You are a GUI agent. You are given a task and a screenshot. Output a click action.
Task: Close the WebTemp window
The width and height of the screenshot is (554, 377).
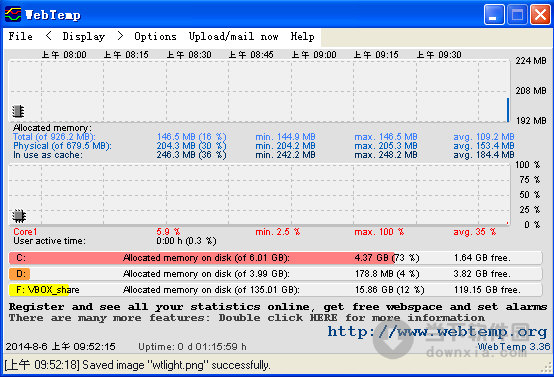pos(540,15)
